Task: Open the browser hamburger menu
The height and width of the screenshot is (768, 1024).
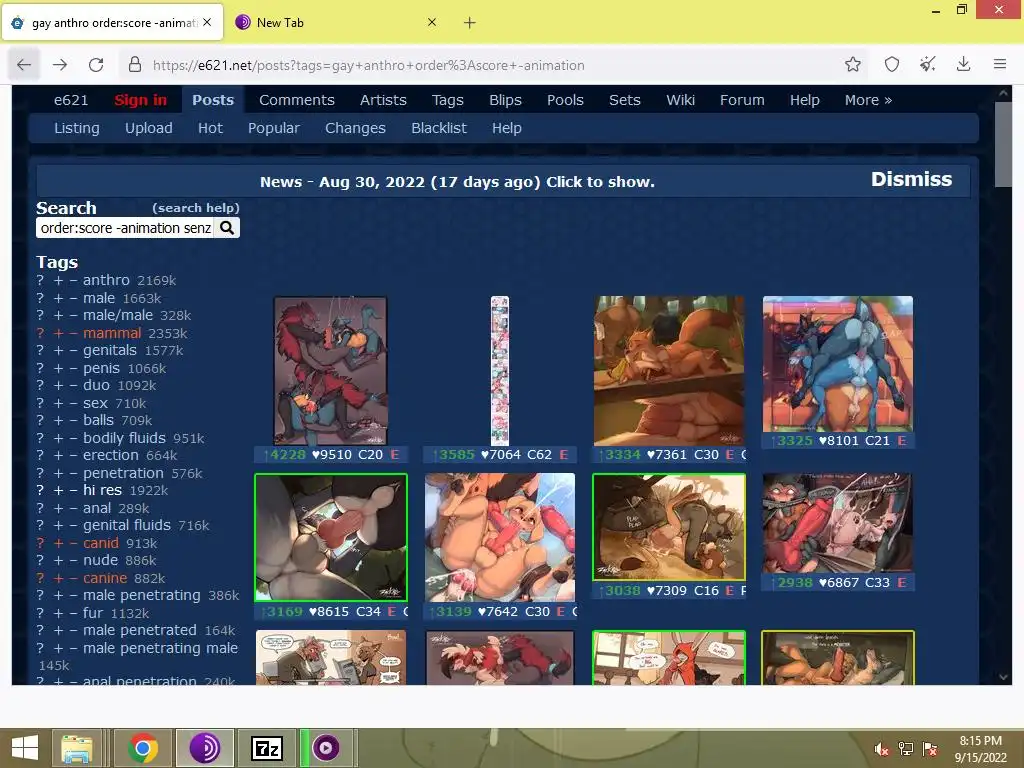Action: pos(999,64)
